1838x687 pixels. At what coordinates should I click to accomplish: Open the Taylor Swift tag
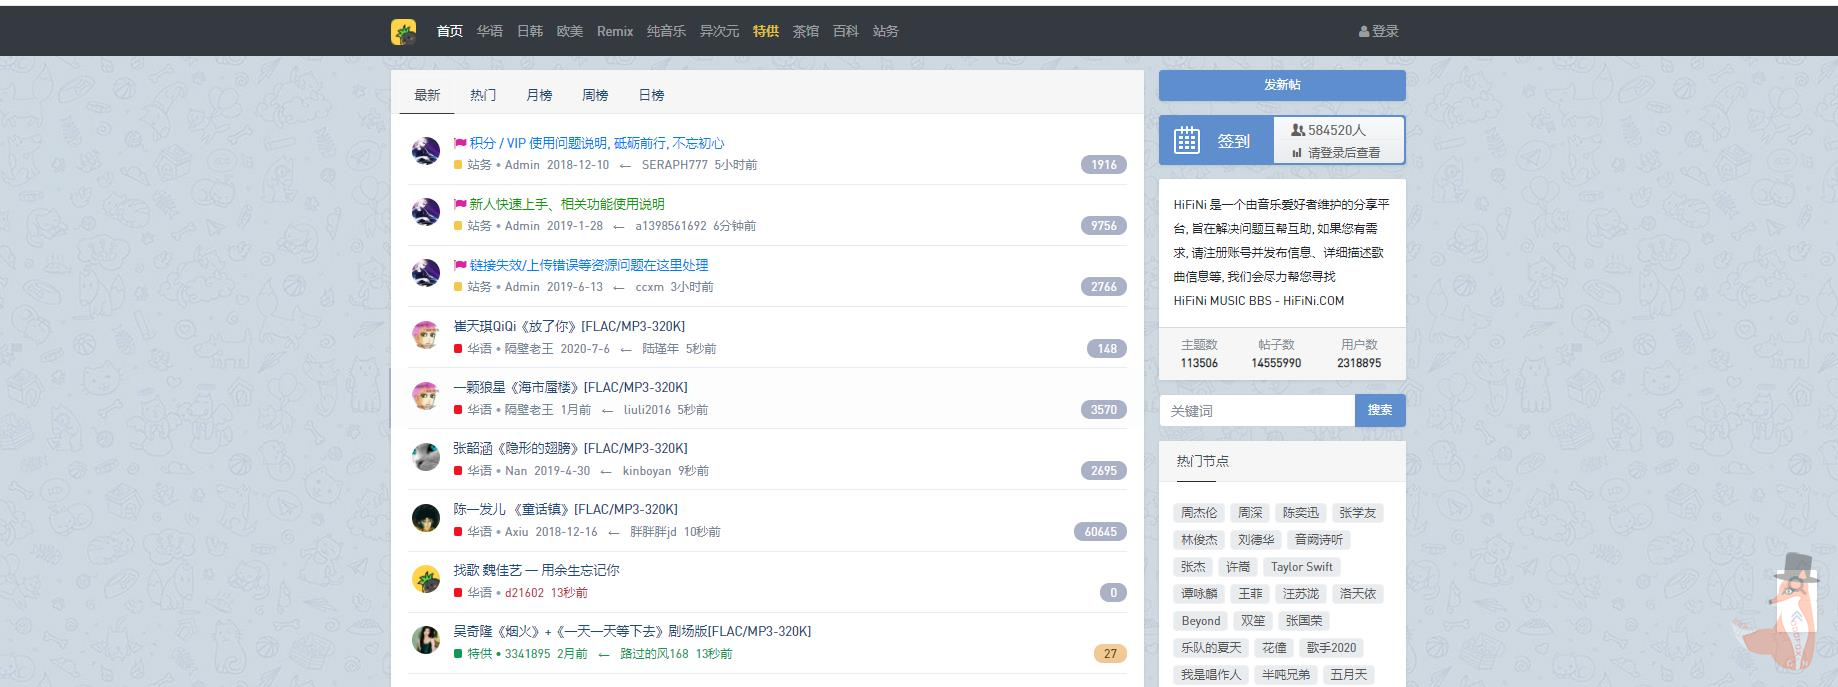coord(1301,567)
